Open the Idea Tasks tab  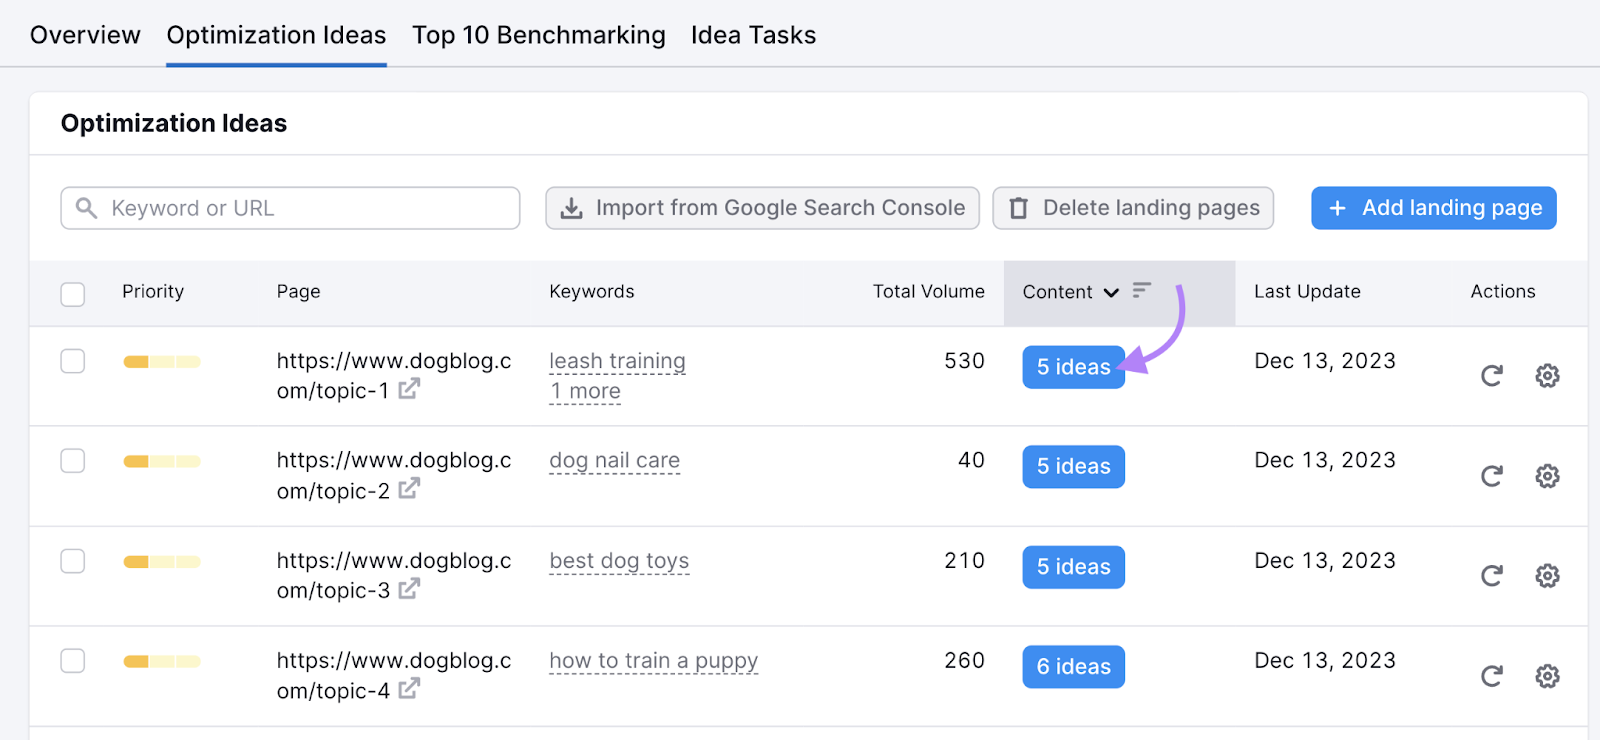pos(753,36)
